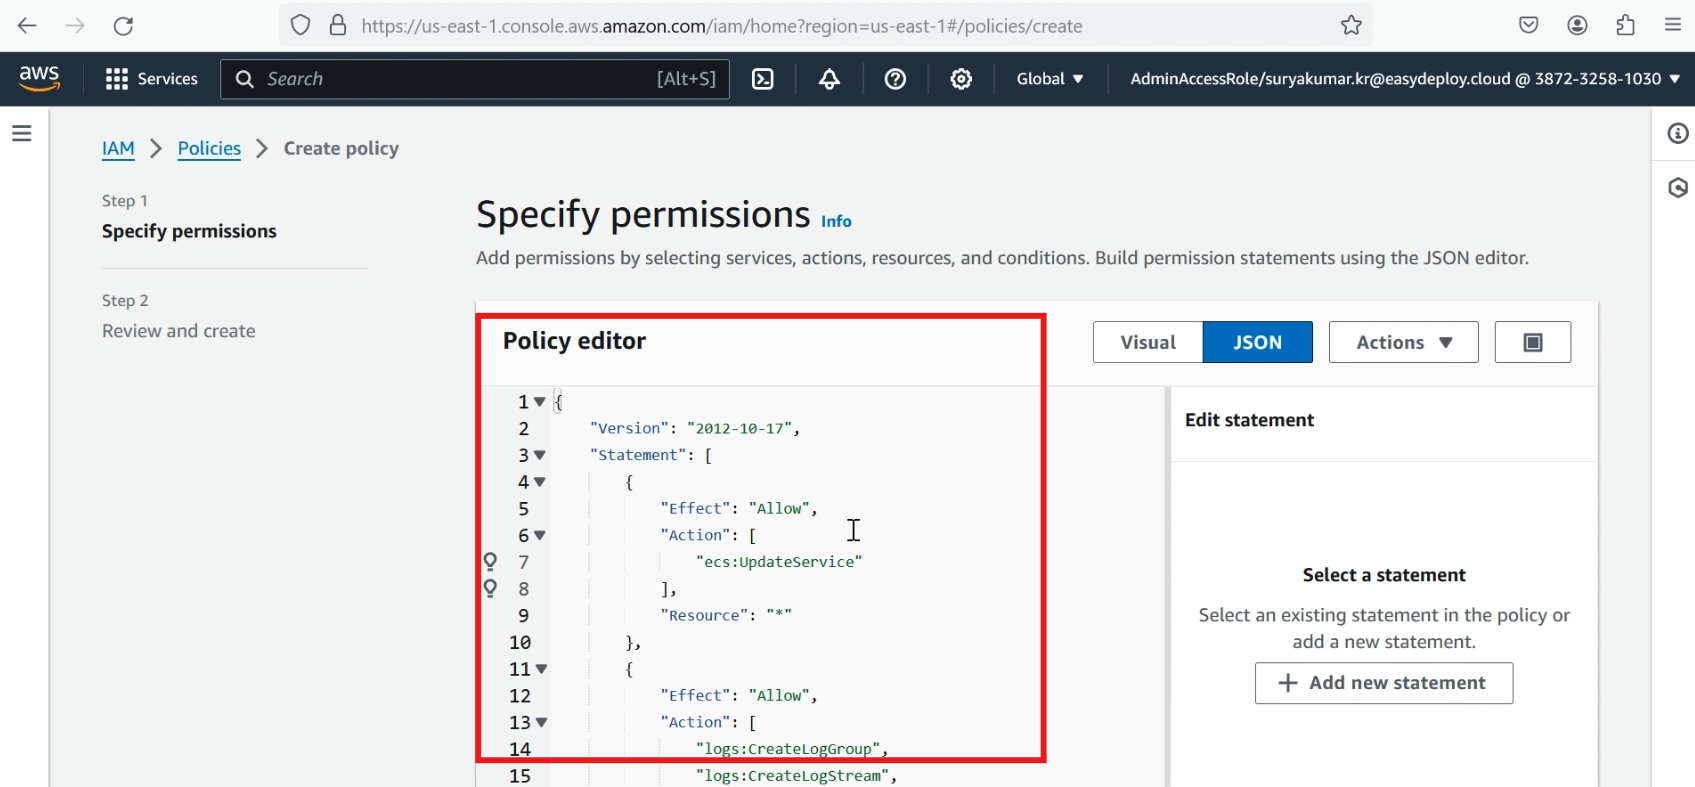
Task: Open the Global region dropdown
Action: tap(1050, 79)
